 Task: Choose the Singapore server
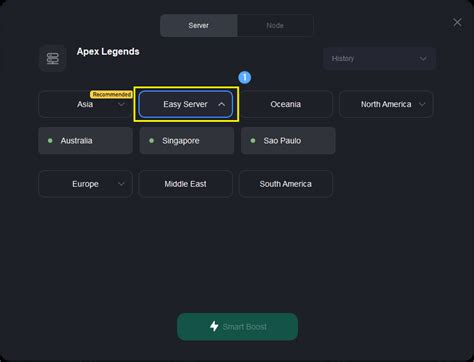[187, 141]
